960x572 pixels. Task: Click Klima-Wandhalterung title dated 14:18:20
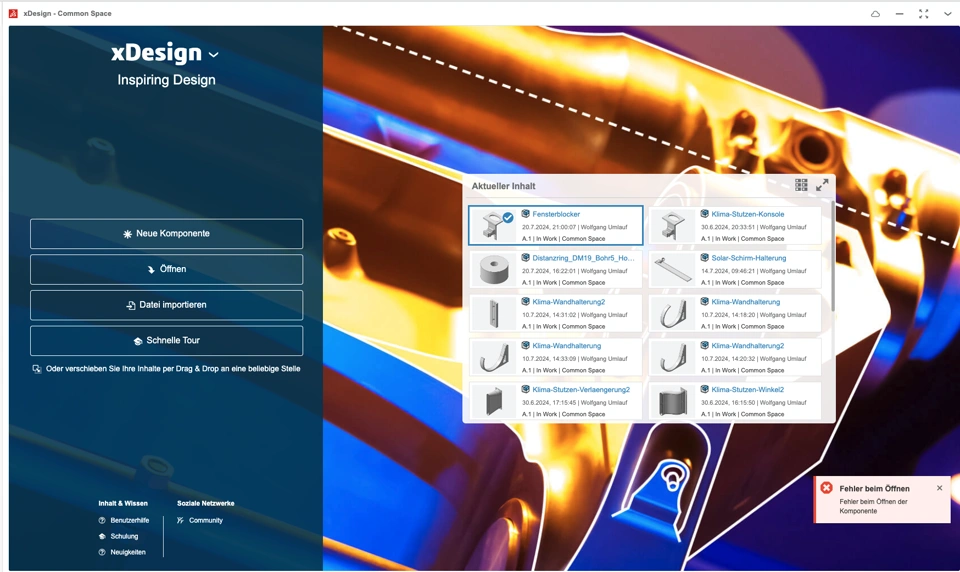[746, 302]
